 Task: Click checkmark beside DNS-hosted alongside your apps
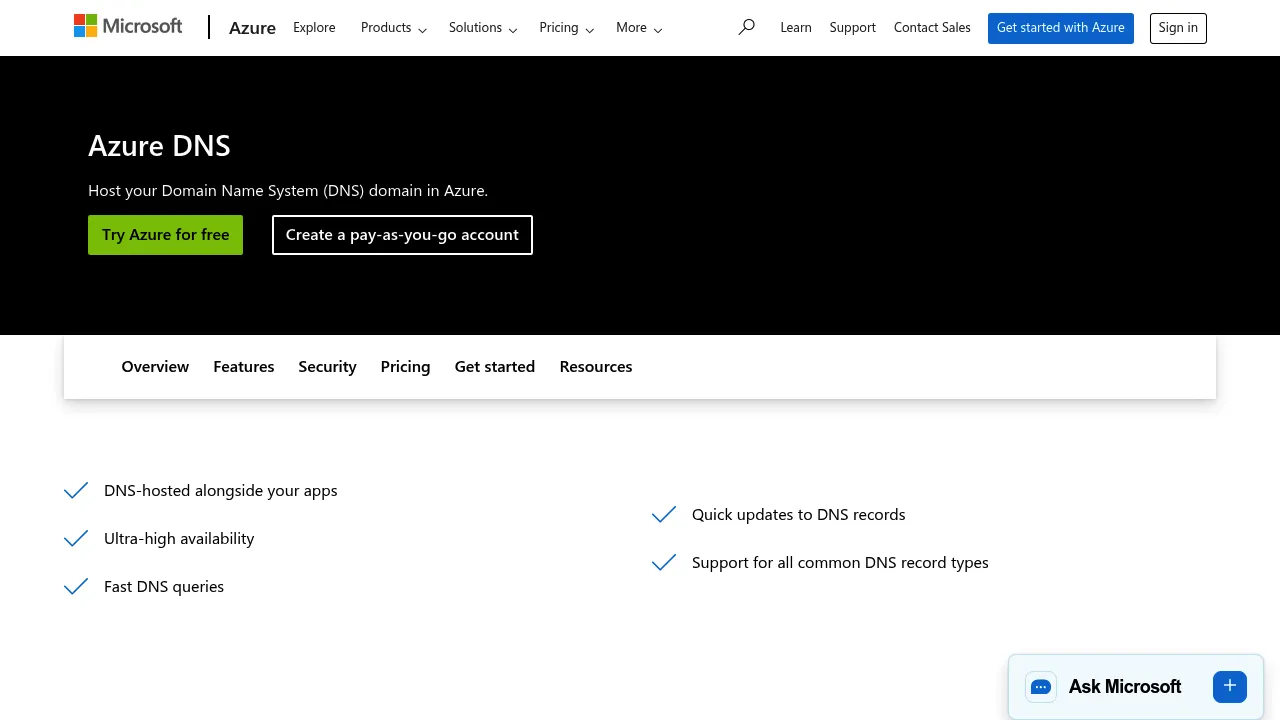point(76,490)
